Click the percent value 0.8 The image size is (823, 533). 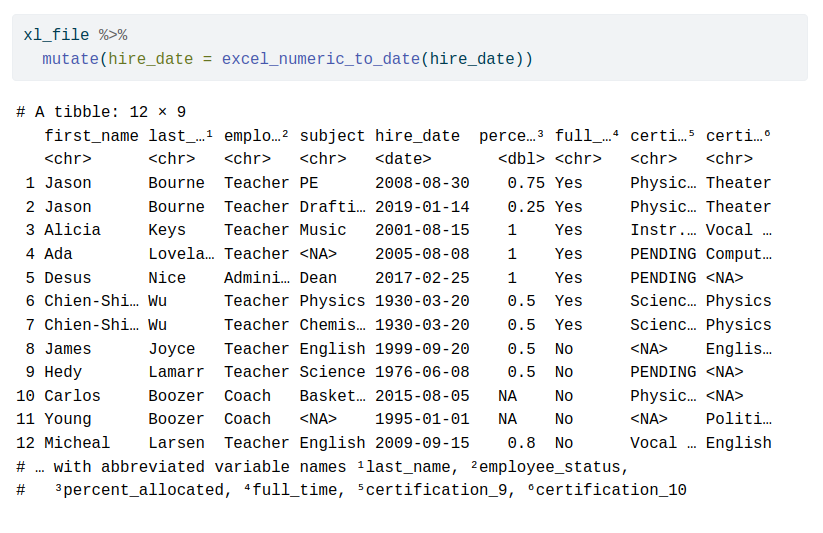pyautogui.click(x=521, y=443)
